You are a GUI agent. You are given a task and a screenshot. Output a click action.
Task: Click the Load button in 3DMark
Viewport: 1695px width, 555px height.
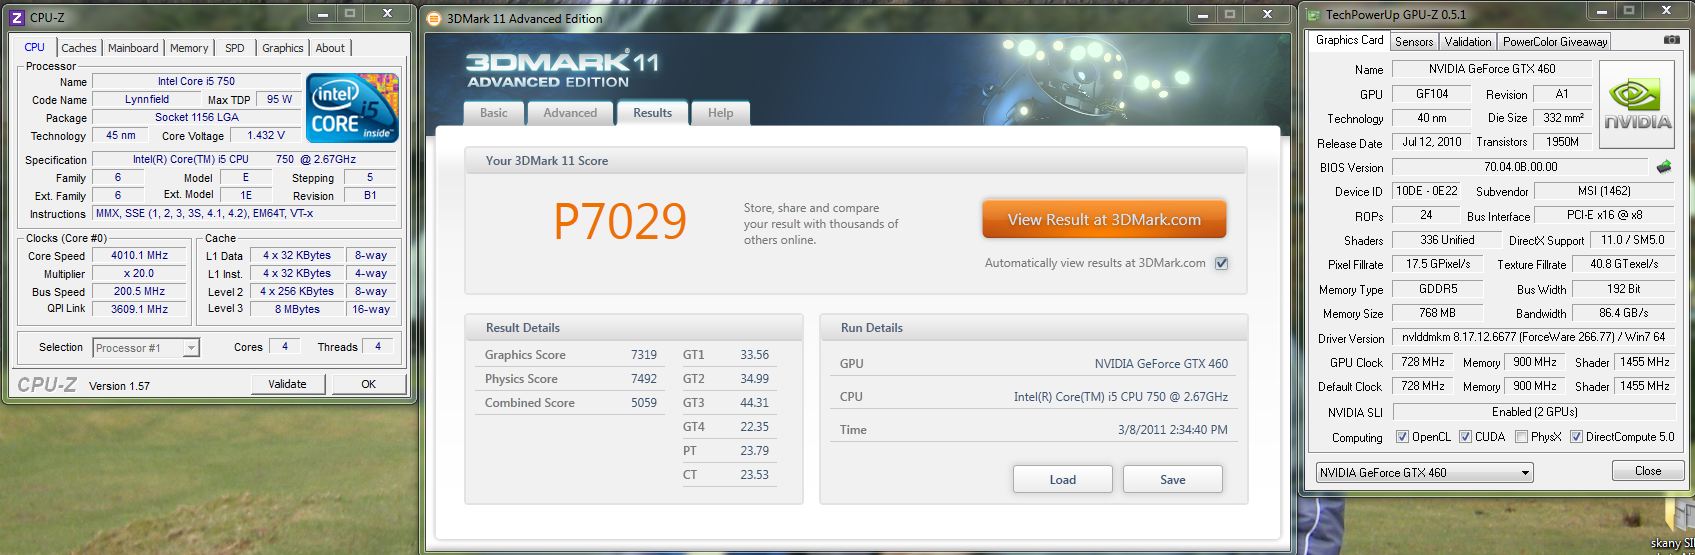pos(1063,479)
